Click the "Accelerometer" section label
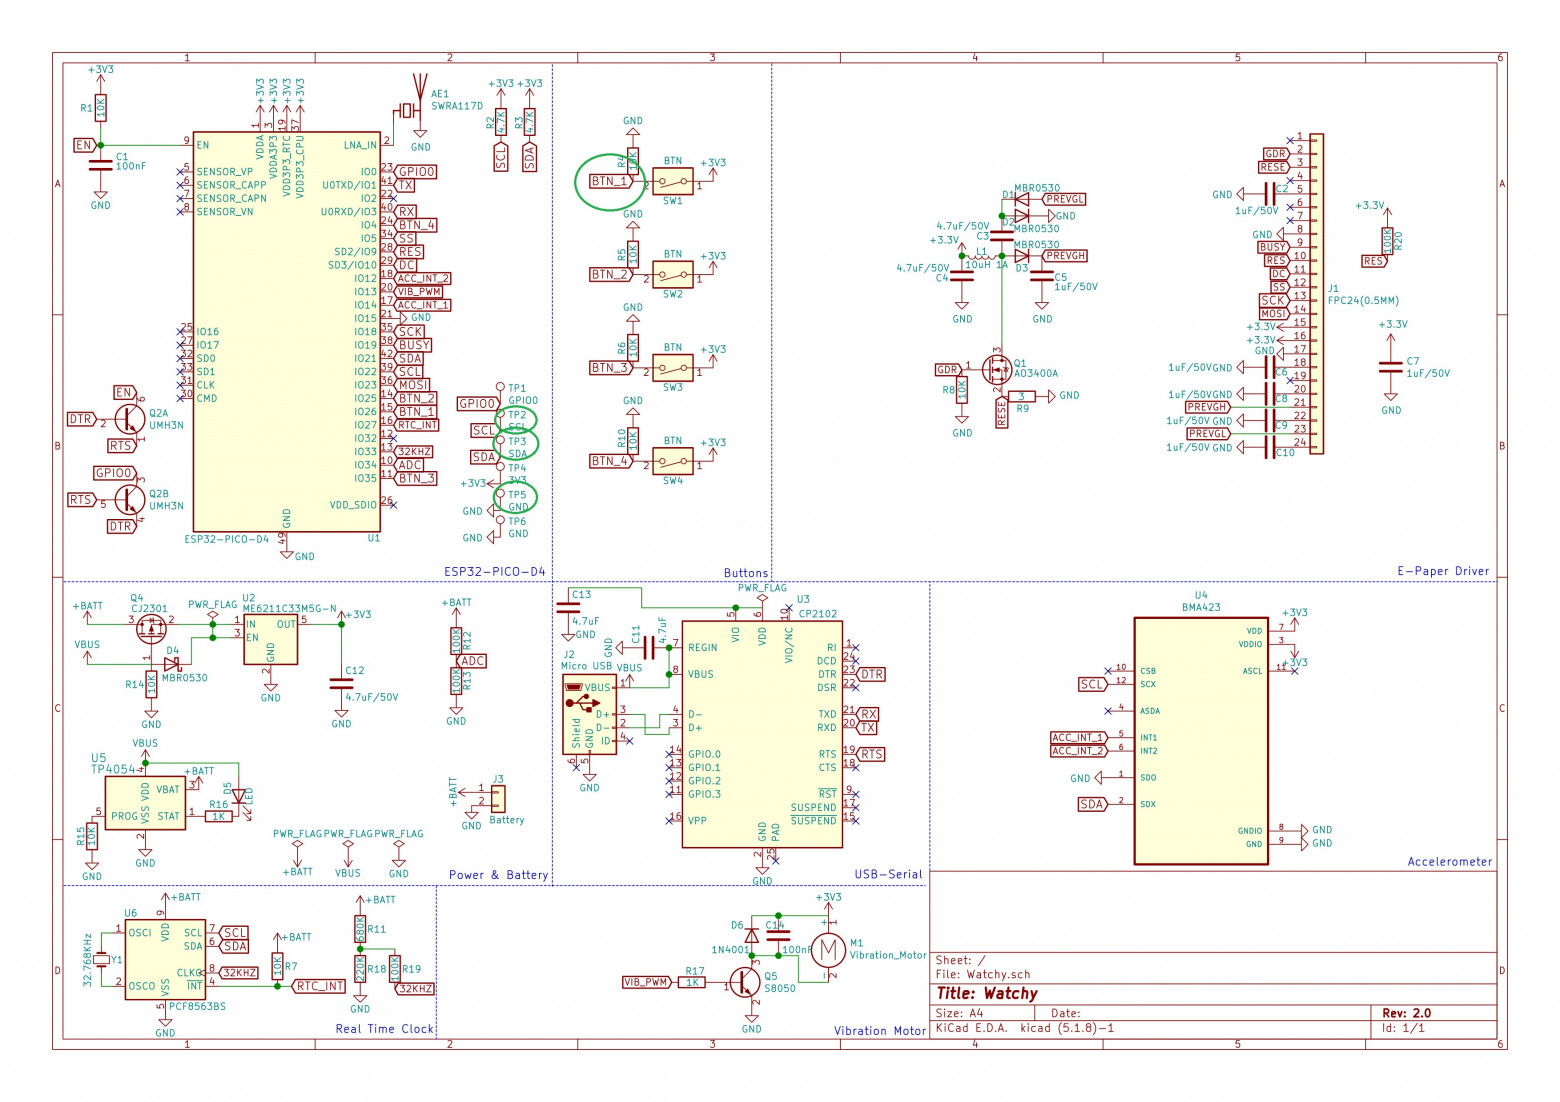Viewport: 1560px width, 1102px height. click(x=1450, y=861)
